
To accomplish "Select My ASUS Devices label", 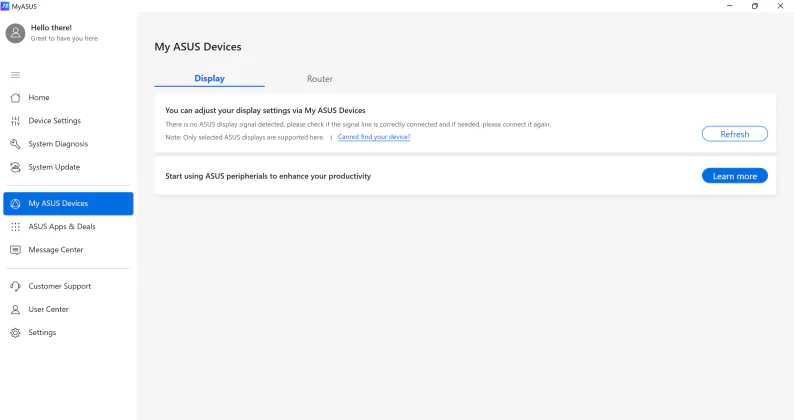I will click(x=58, y=203).
